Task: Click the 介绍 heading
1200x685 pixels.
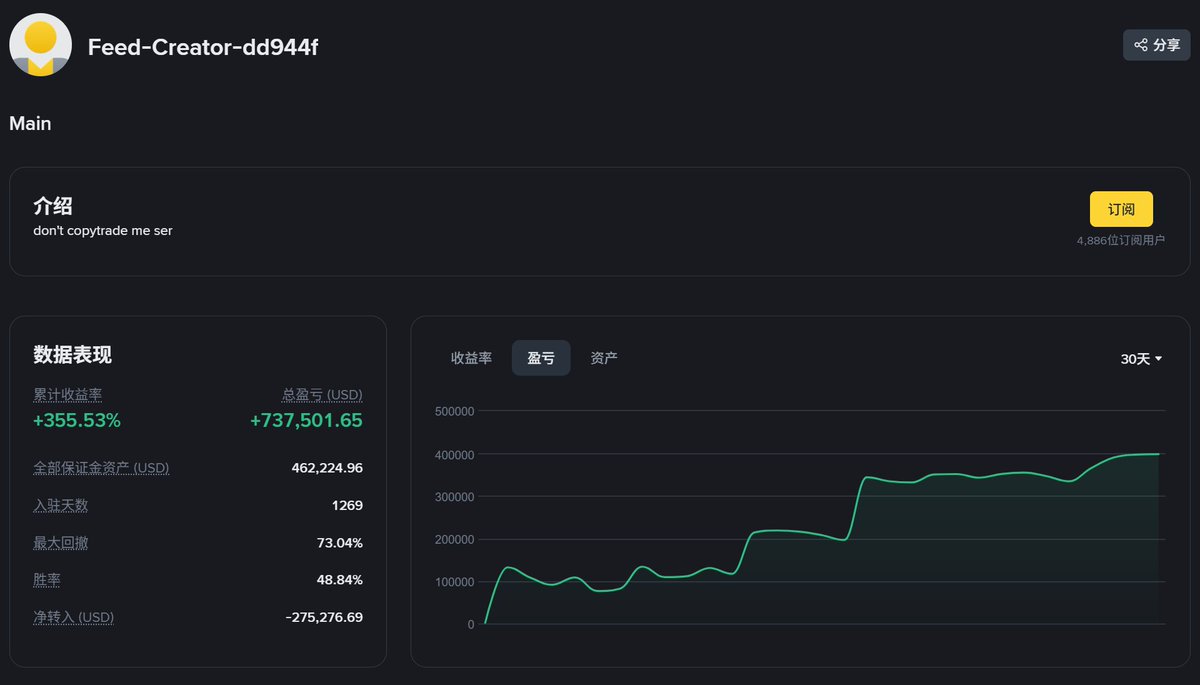Action: [x=53, y=206]
